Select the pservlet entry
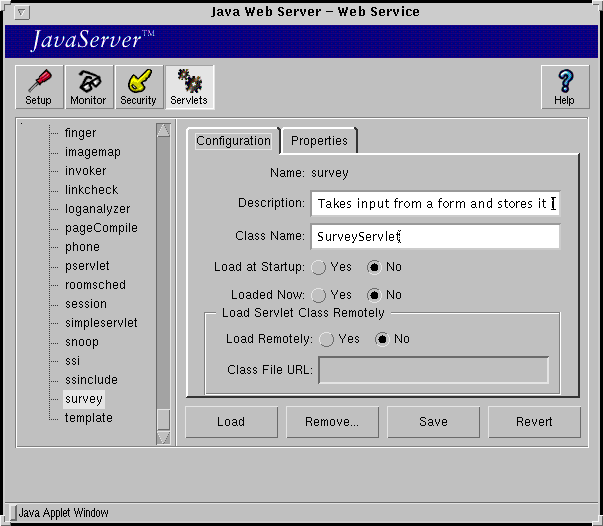 [x=87, y=266]
